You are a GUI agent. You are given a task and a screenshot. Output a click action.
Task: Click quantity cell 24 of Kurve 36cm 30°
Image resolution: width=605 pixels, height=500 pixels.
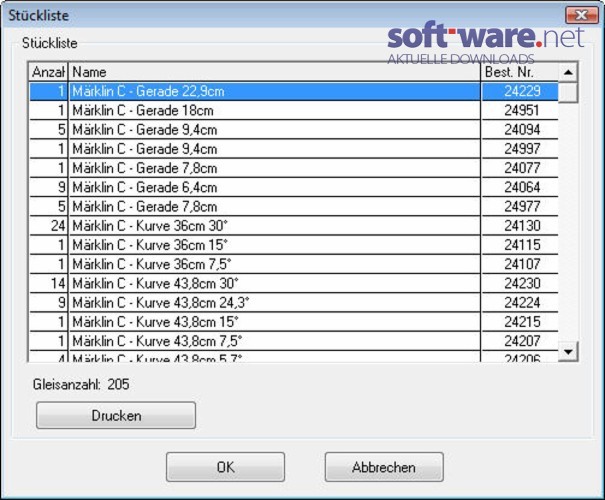(x=49, y=226)
